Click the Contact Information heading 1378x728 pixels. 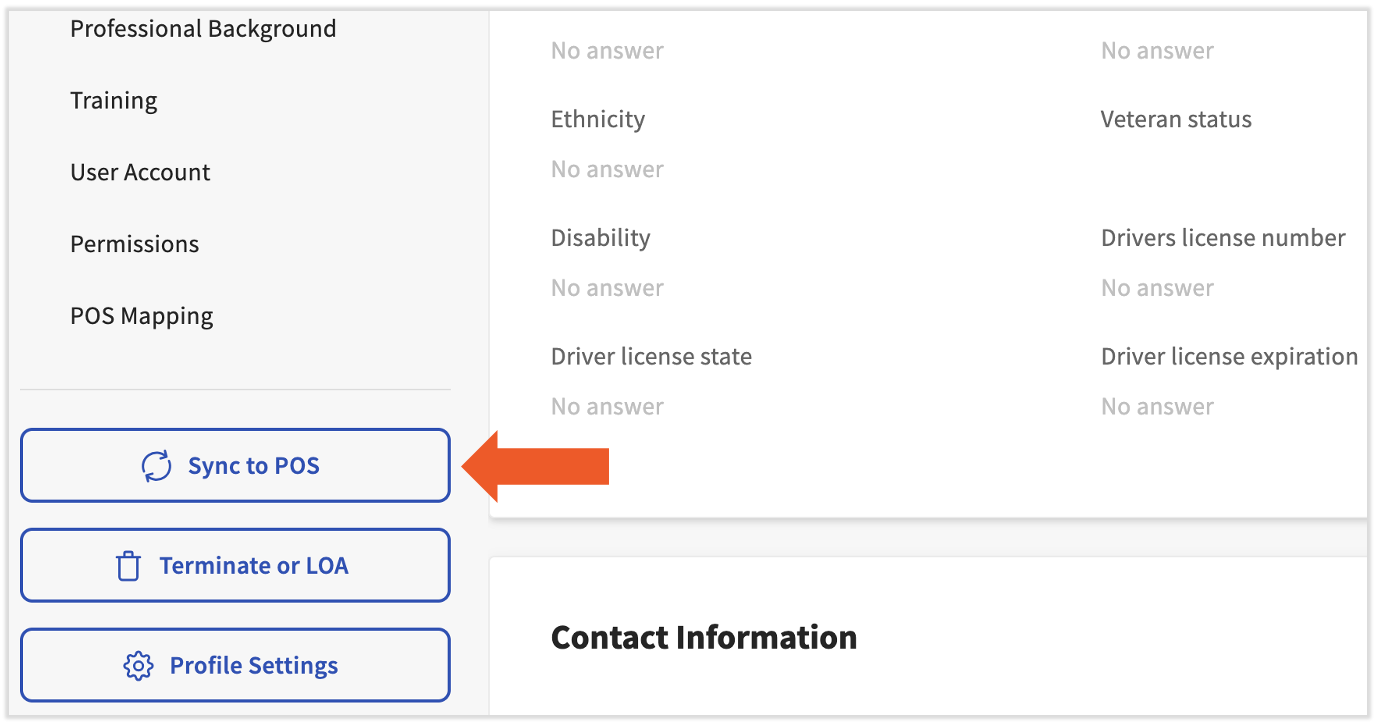click(704, 638)
